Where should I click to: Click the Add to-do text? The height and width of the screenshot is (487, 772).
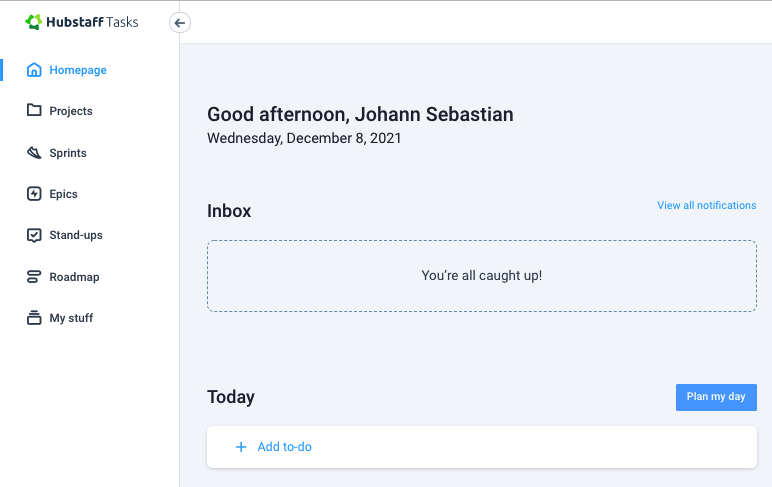tap(285, 447)
